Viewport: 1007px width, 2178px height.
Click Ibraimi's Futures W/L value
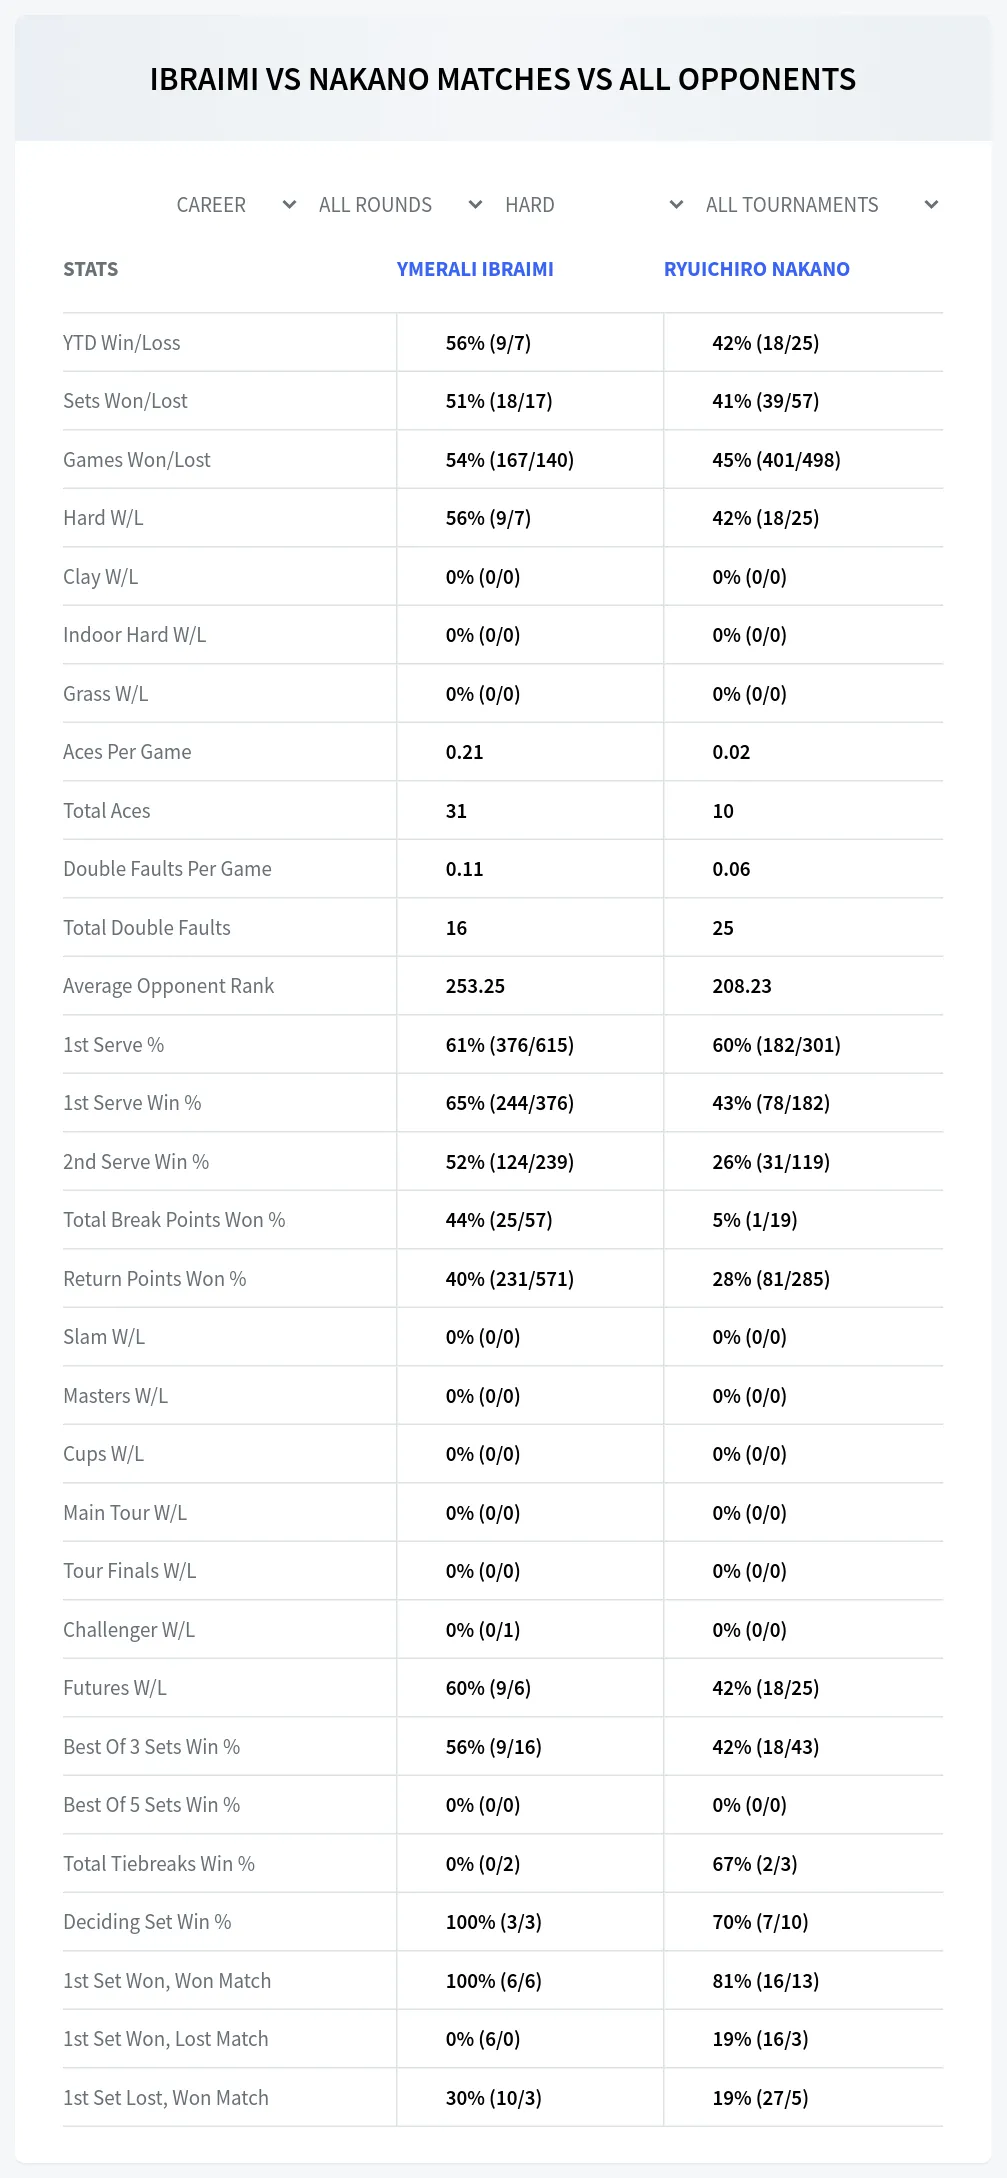488,1688
